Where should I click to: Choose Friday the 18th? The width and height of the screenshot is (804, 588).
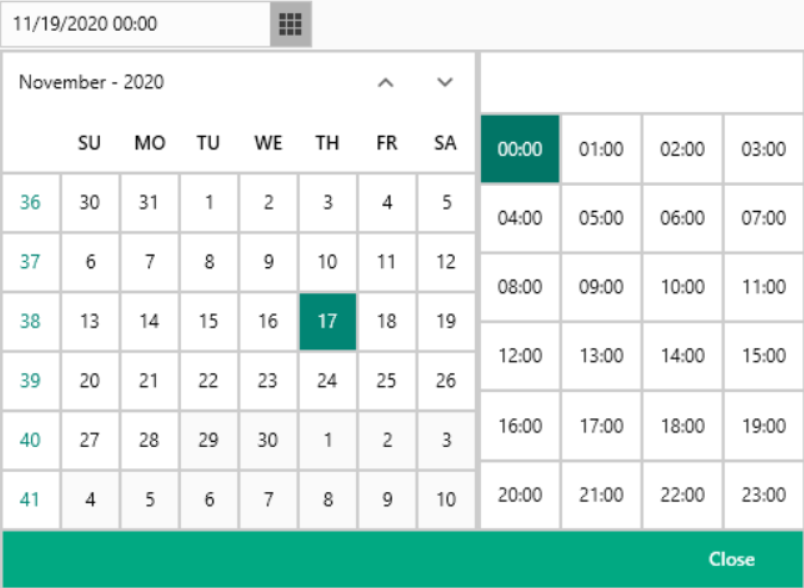click(x=386, y=321)
